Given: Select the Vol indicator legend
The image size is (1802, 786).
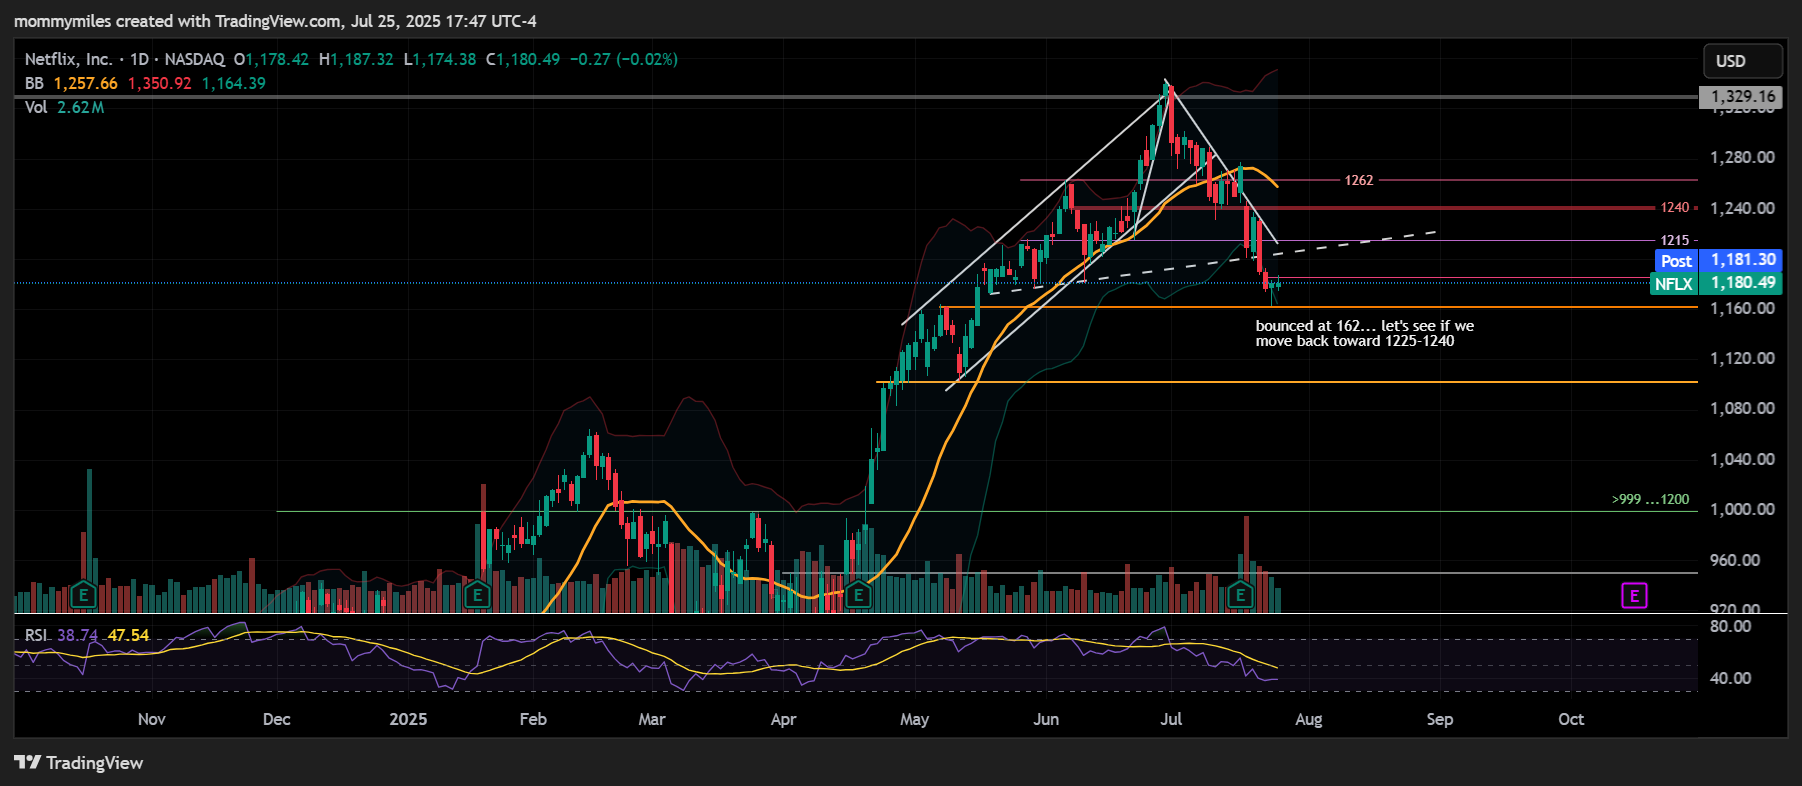Looking at the screenshot, I should point(36,107).
